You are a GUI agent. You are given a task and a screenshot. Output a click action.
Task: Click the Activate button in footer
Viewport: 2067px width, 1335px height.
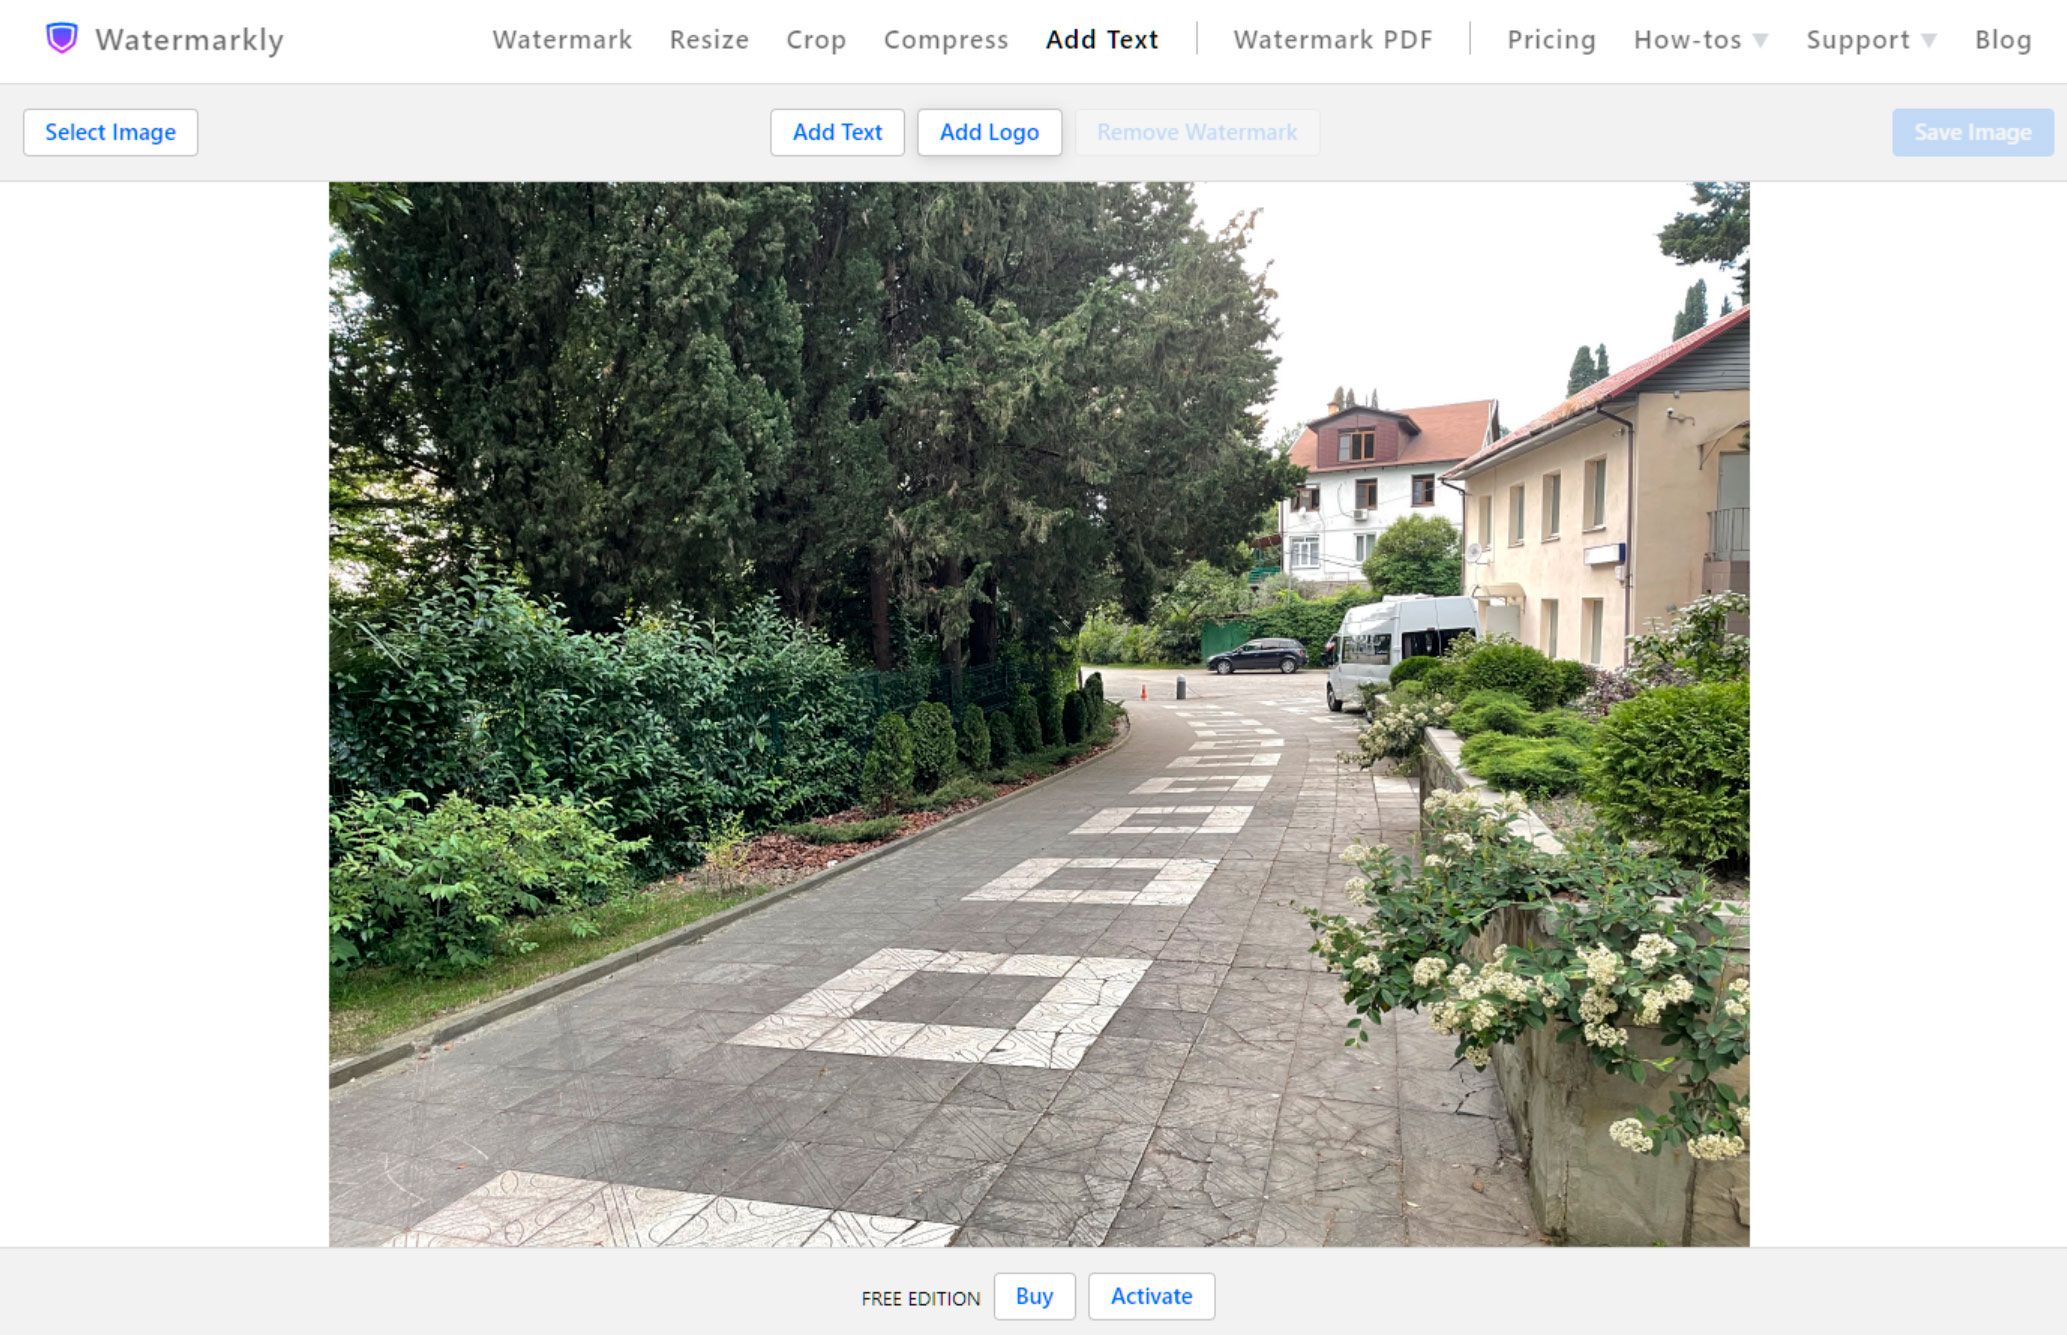(1150, 1296)
